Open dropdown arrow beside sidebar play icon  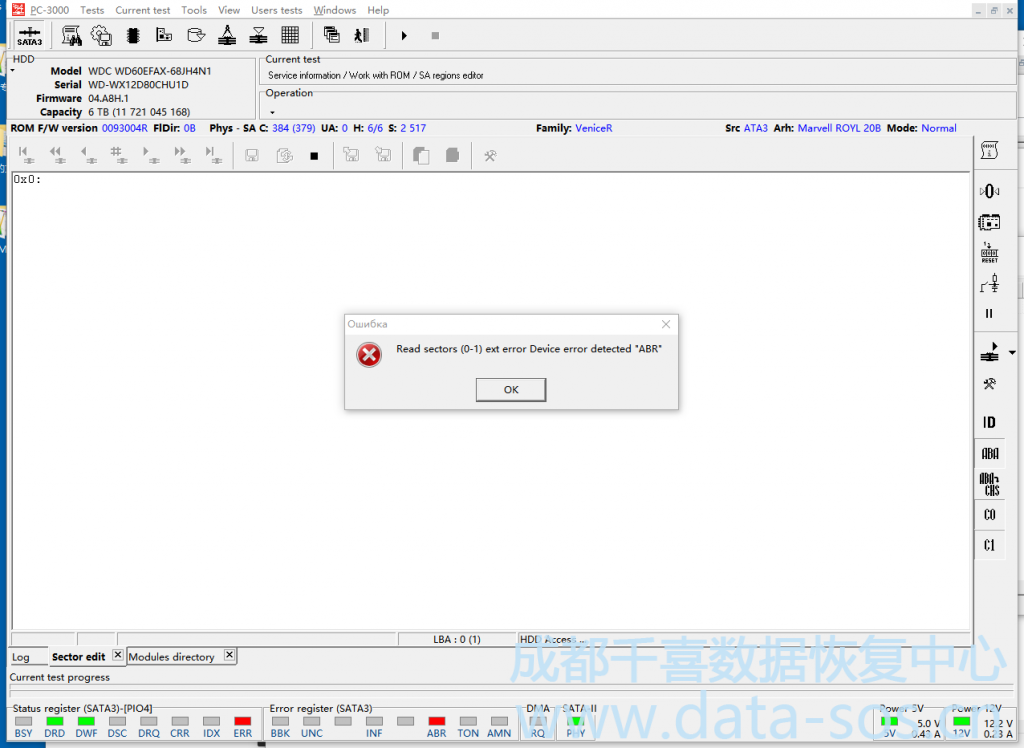pyautogui.click(x=1011, y=353)
